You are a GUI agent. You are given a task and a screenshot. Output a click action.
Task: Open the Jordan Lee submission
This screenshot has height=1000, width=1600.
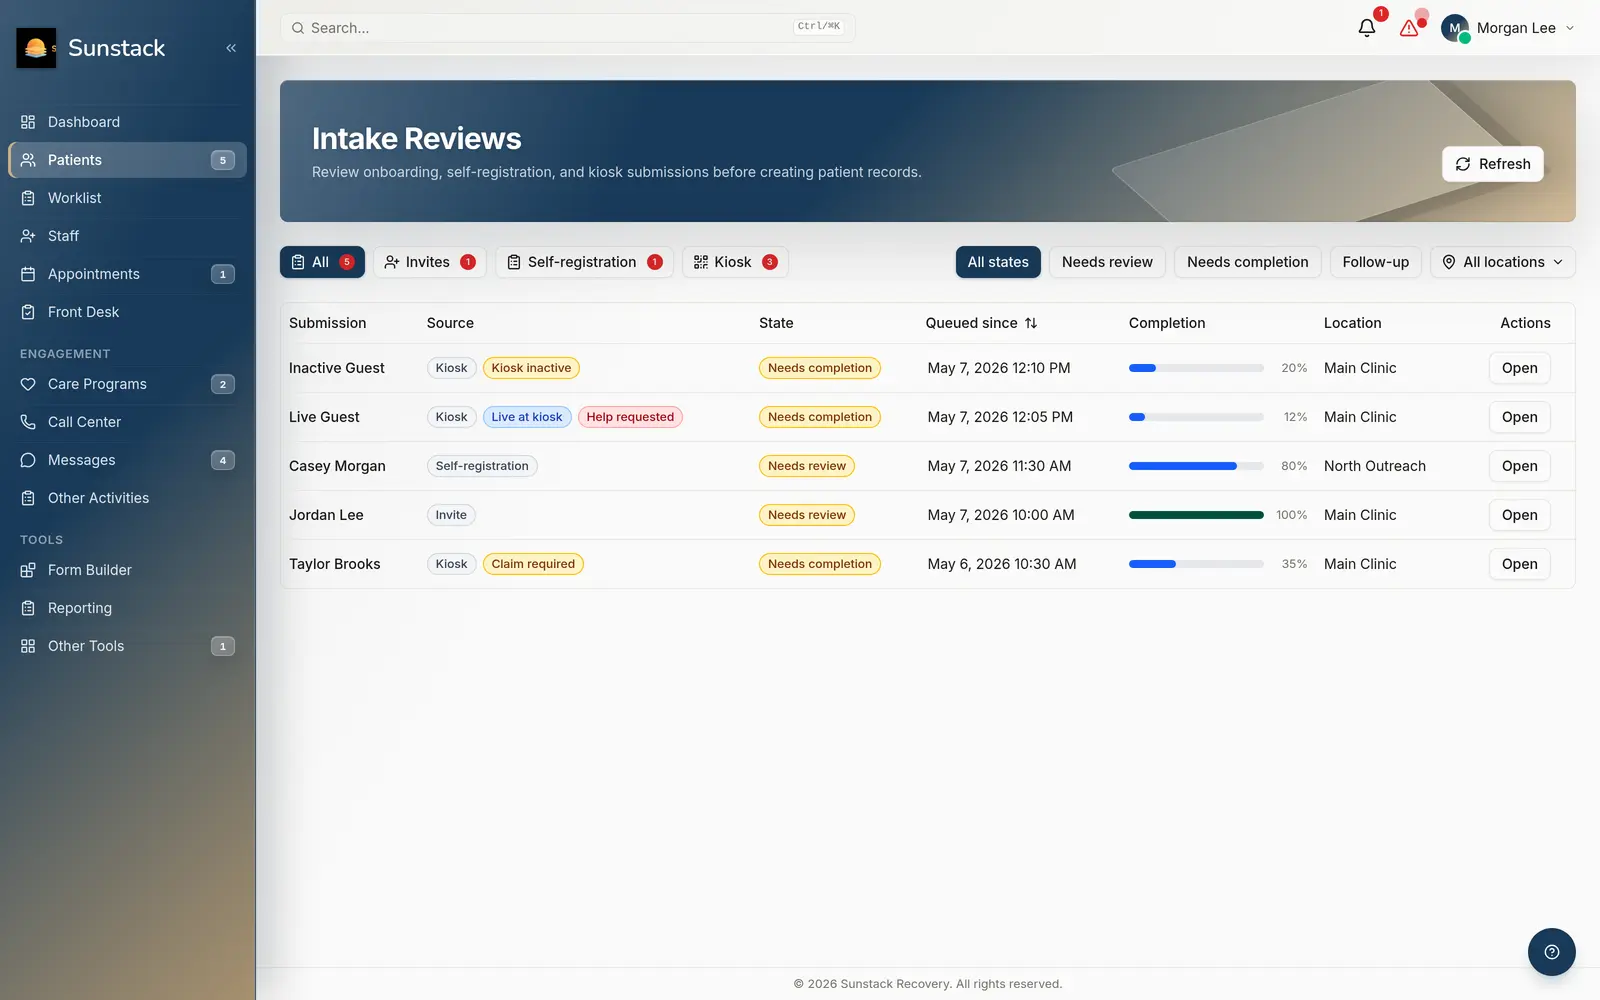coord(1520,515)
